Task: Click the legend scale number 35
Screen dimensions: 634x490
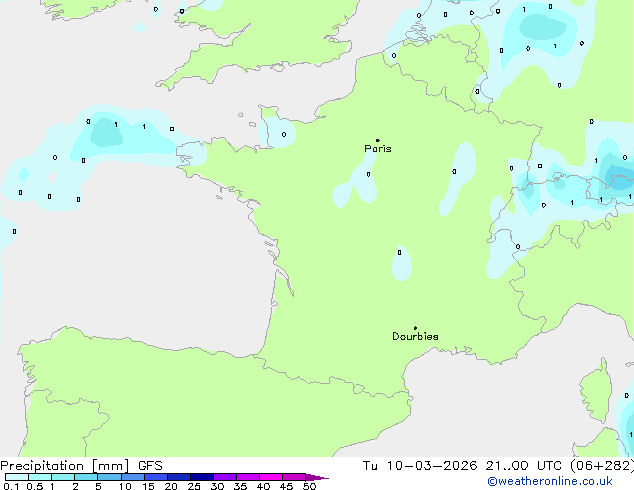Action: click(240, 486)
